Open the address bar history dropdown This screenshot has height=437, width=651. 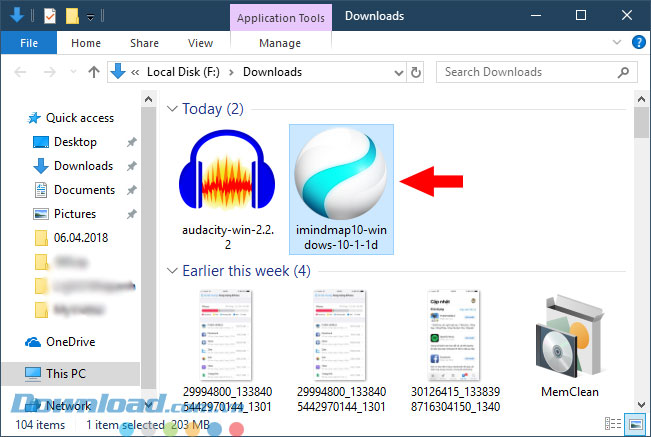pos(399,73)
